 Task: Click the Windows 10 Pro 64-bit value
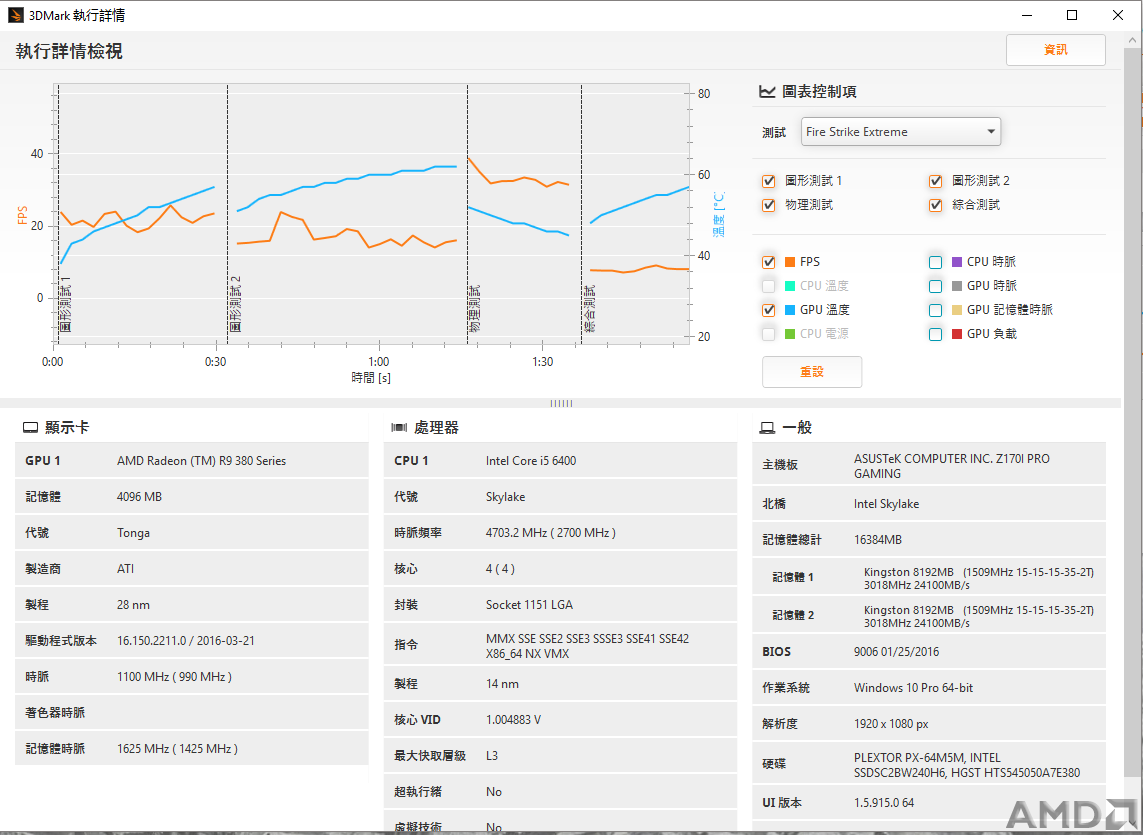[913, 688]
